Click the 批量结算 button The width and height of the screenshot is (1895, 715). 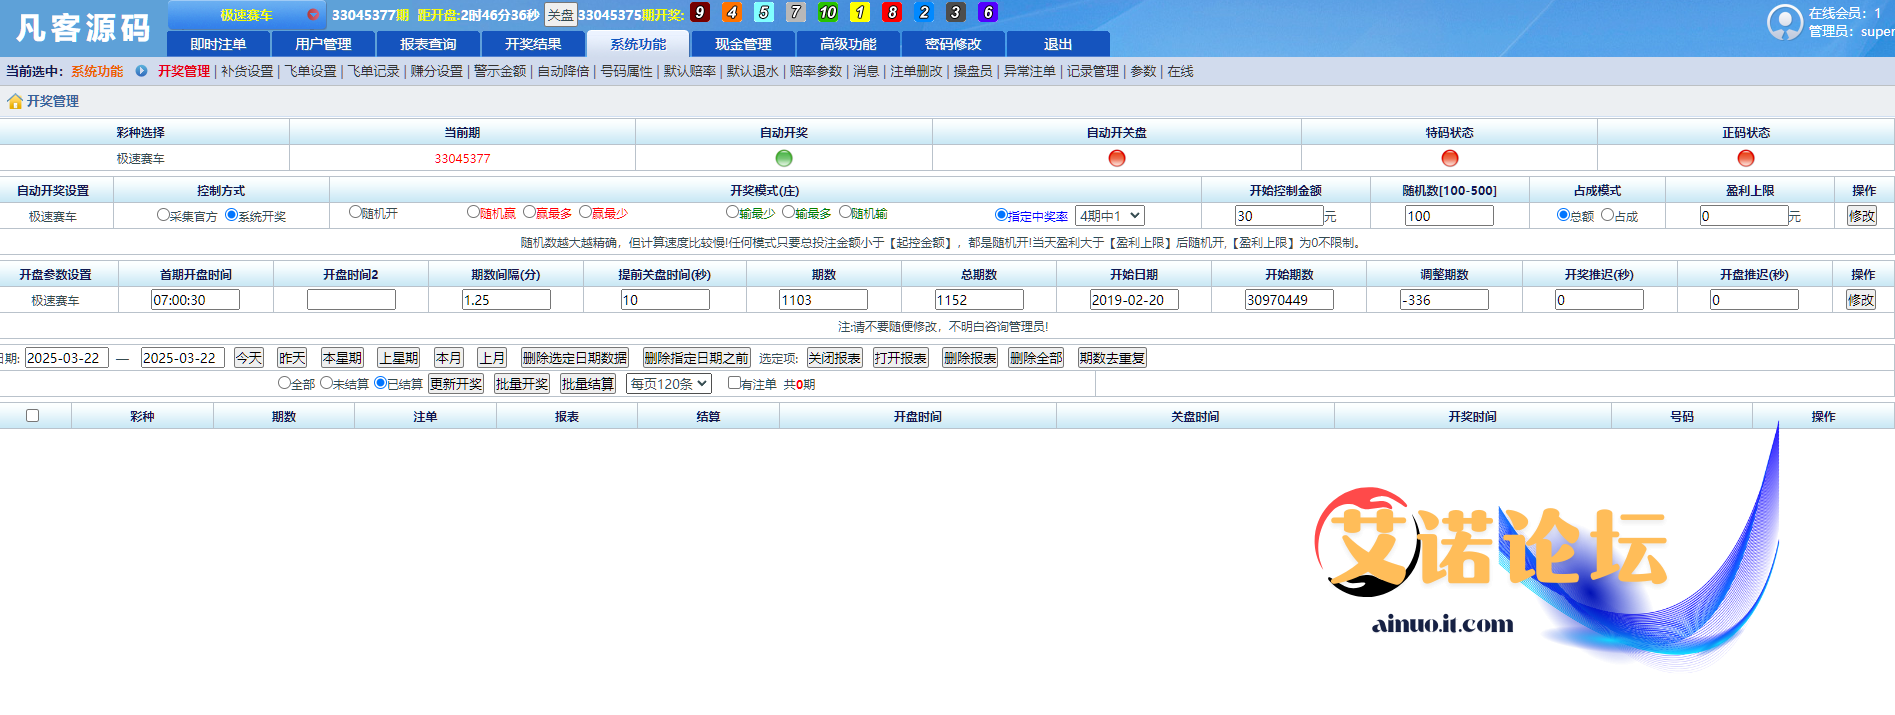point(588,383)
